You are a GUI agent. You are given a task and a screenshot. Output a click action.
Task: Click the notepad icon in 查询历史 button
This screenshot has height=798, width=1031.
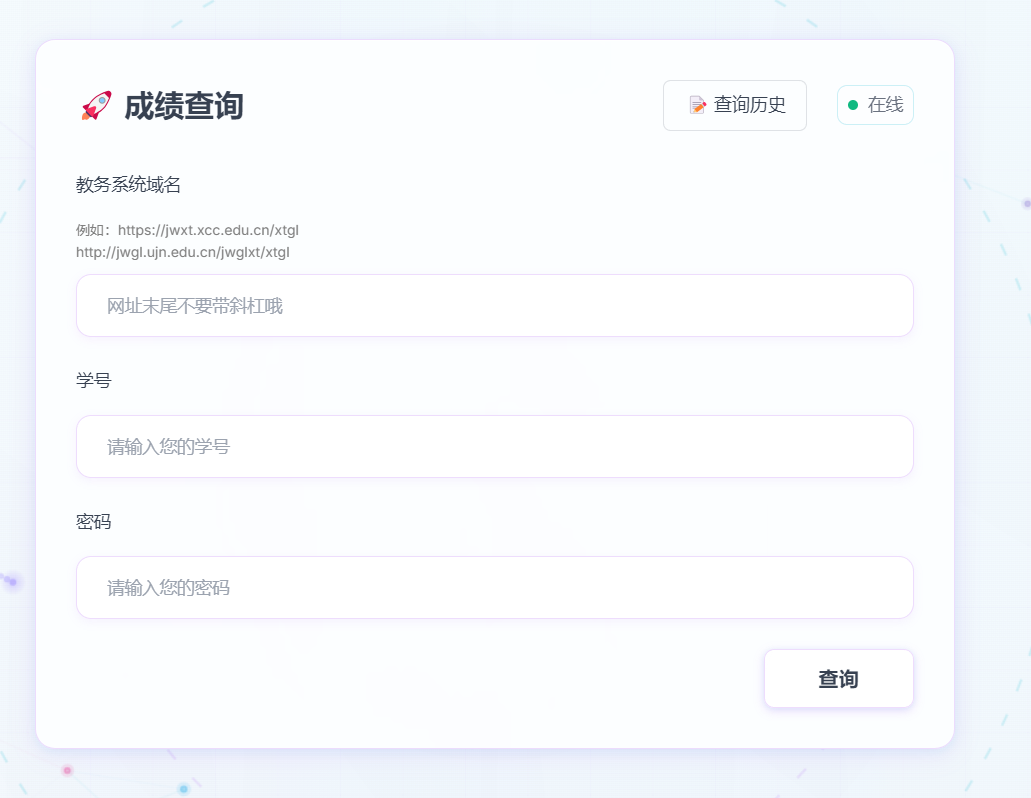[x=698, y=105]
